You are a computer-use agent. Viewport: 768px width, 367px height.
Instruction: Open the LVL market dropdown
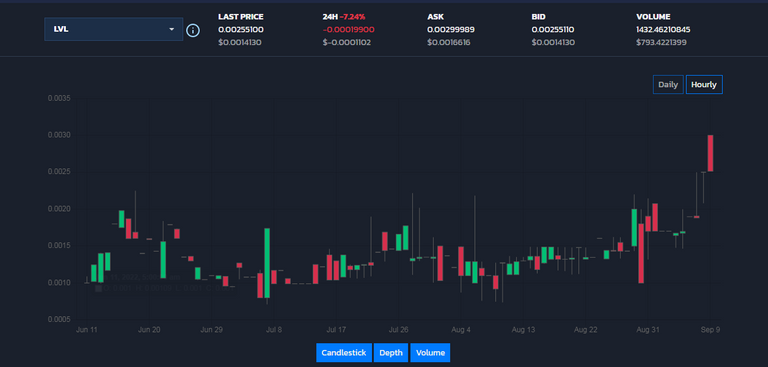[x=113, y=29]
